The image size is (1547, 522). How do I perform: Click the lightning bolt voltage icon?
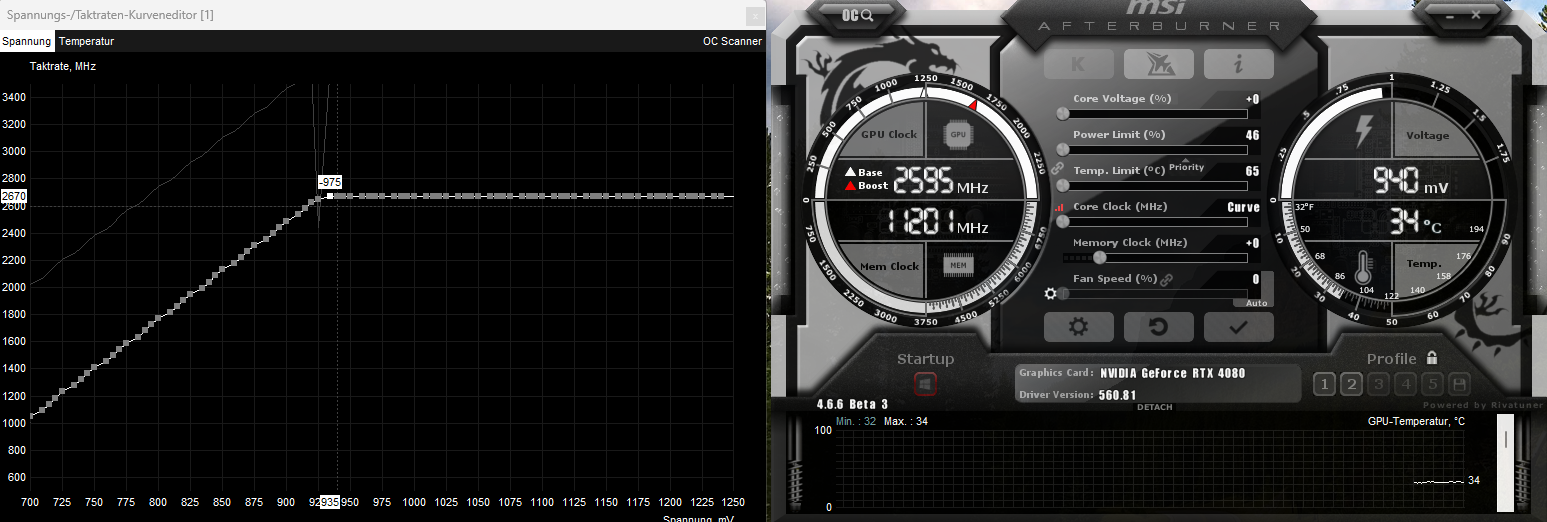[1364, 130]
